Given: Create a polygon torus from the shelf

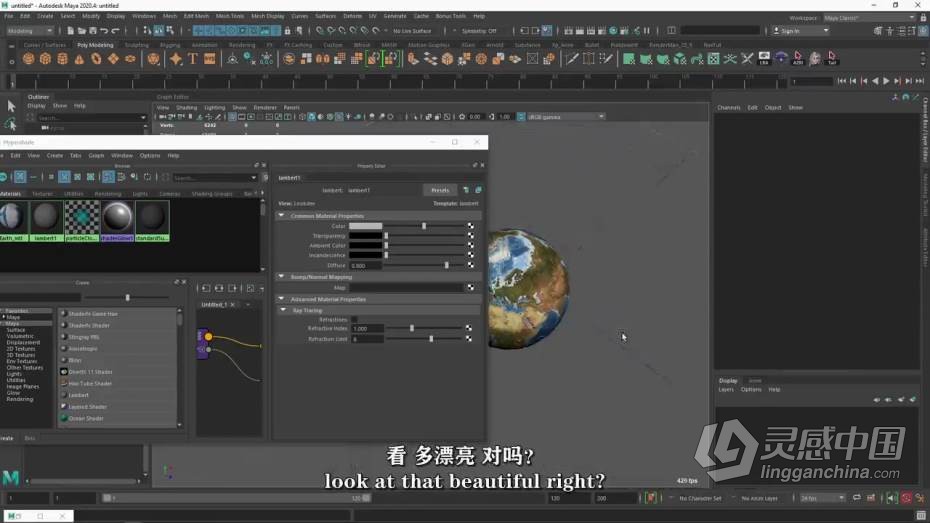Looking at the screenshot, I should (96, 59).
